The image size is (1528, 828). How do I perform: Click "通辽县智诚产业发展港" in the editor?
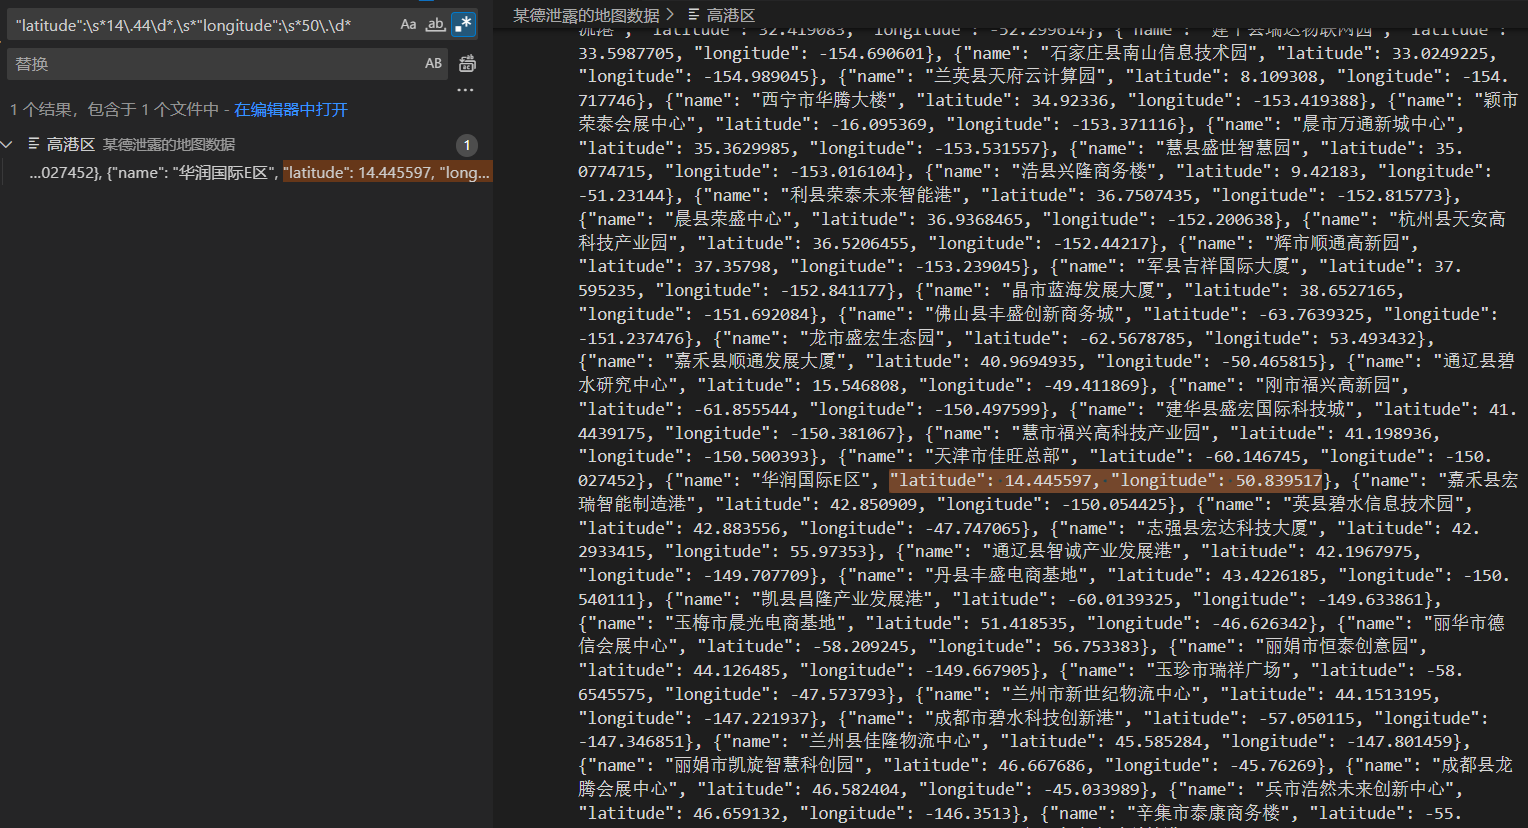(x=1081, y=552)
